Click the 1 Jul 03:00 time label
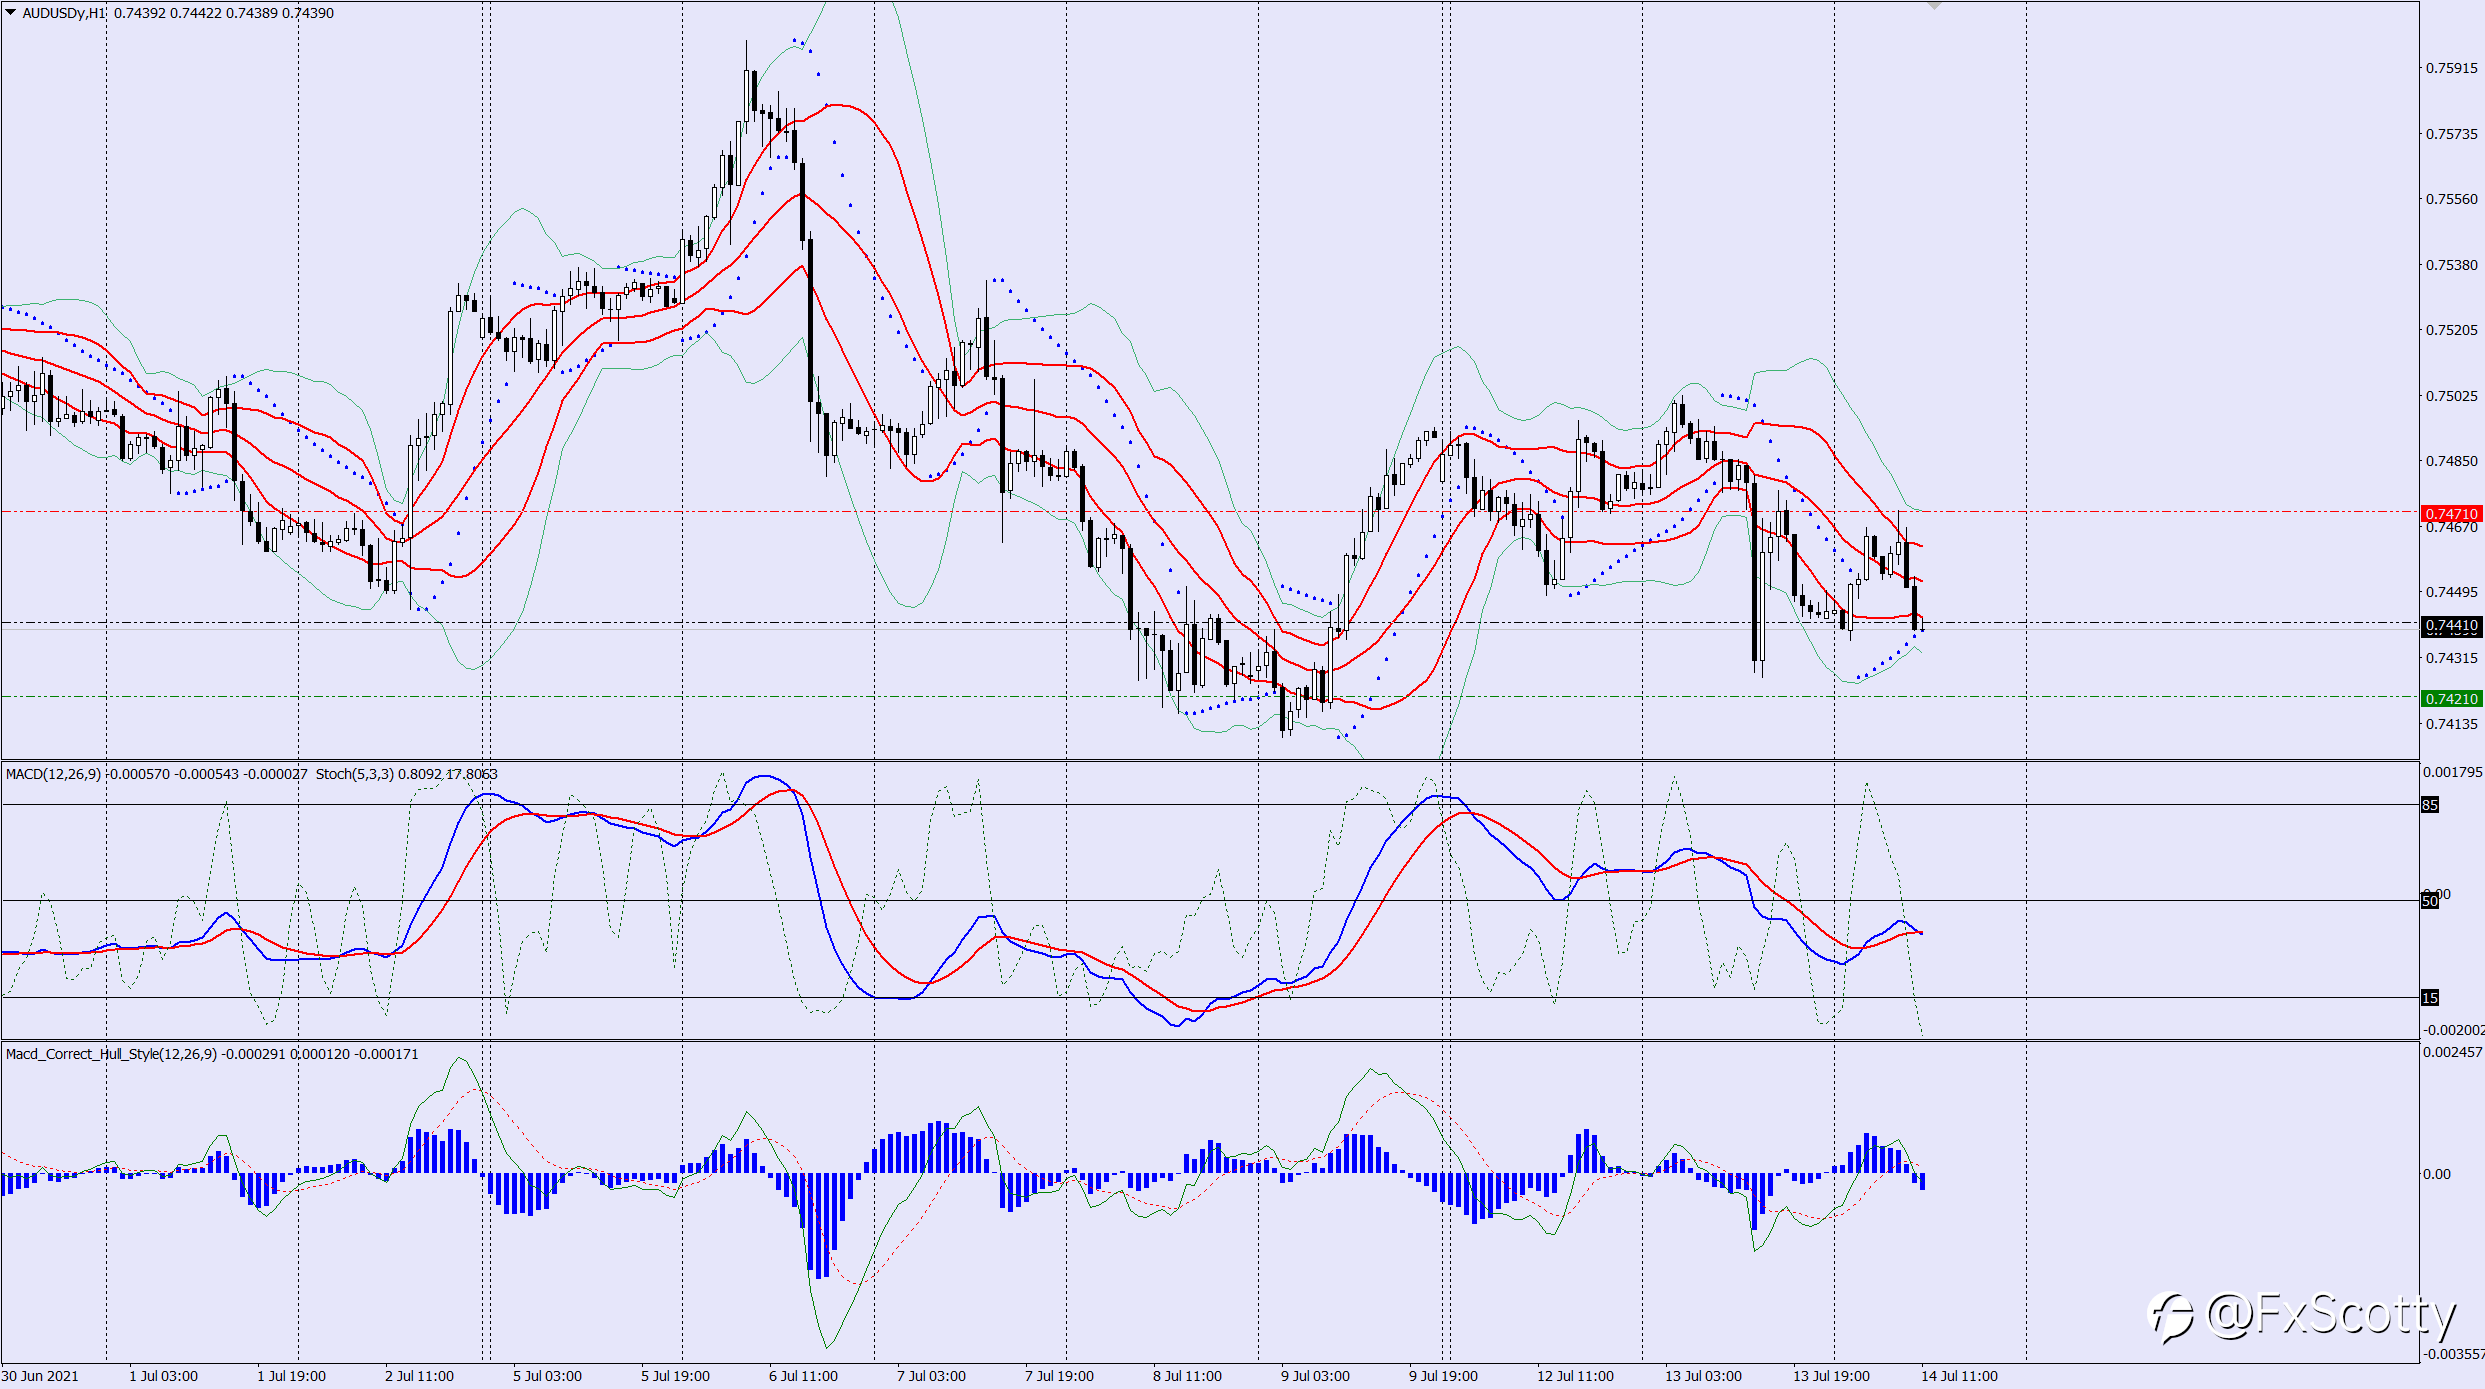 tap(164, 1376)
